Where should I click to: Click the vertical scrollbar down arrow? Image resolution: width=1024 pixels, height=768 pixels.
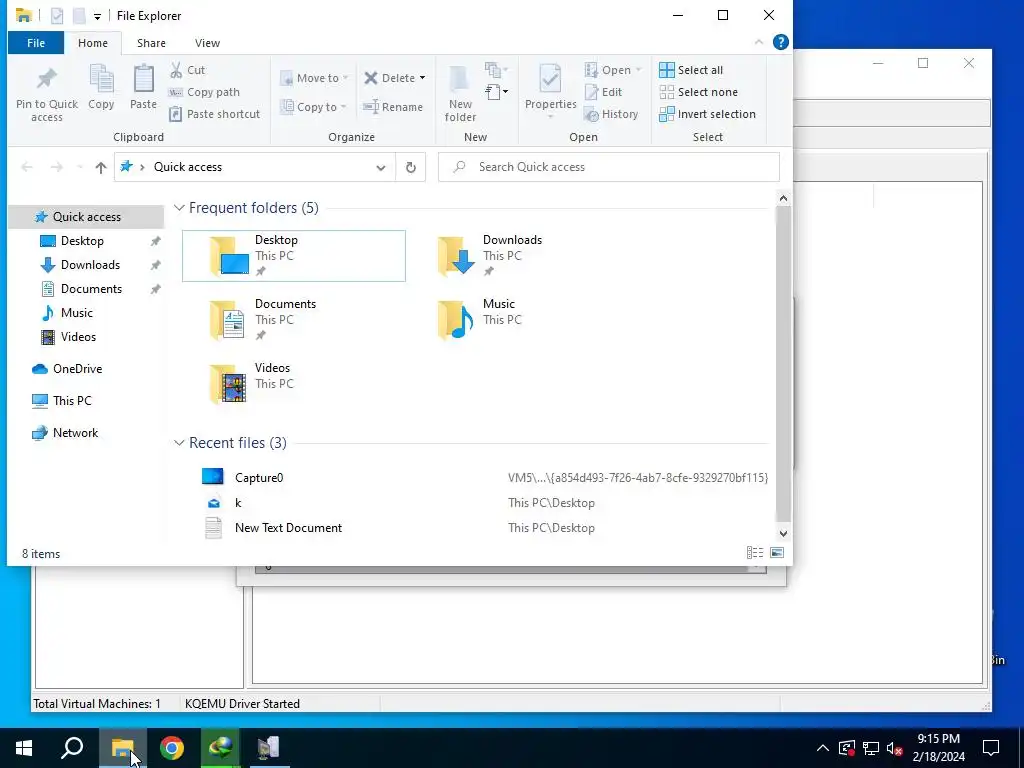click(x=783, y=533)
